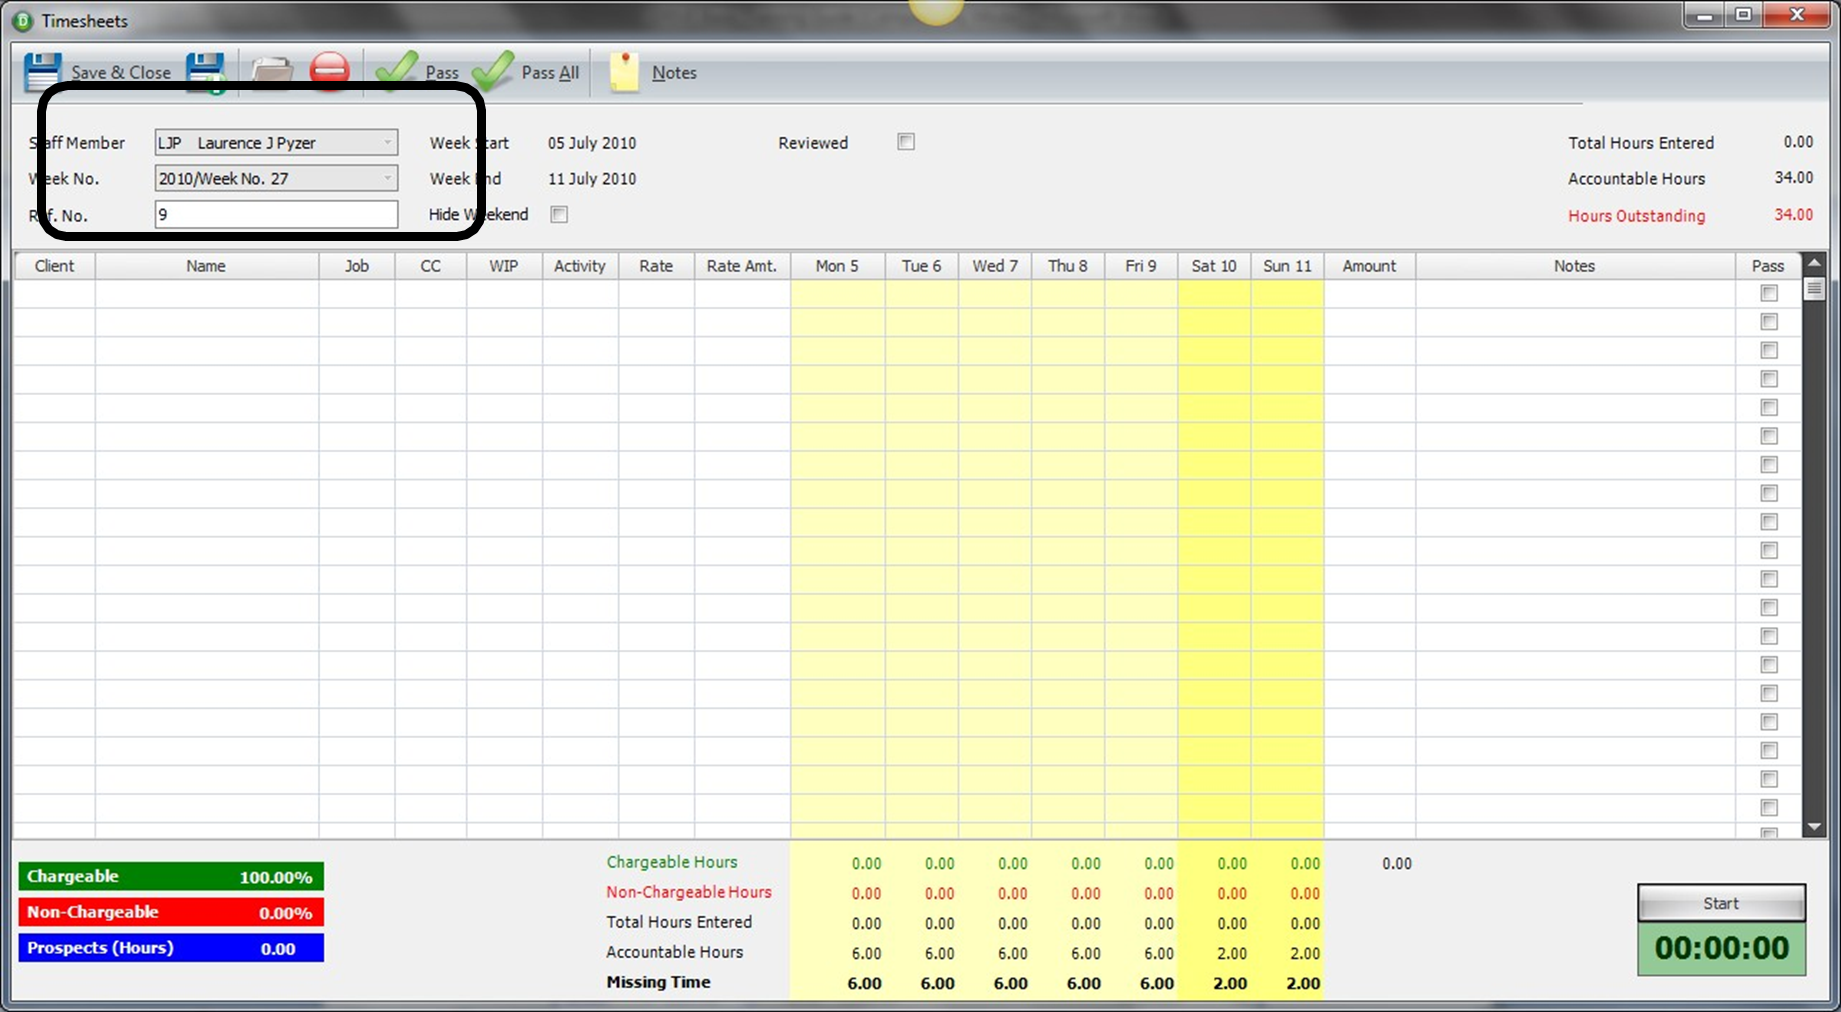The height and width of the screenshot is (1012, 1841).
Task: Click the Save & Close floppy disk icon
Action: (x=43, y=72)
